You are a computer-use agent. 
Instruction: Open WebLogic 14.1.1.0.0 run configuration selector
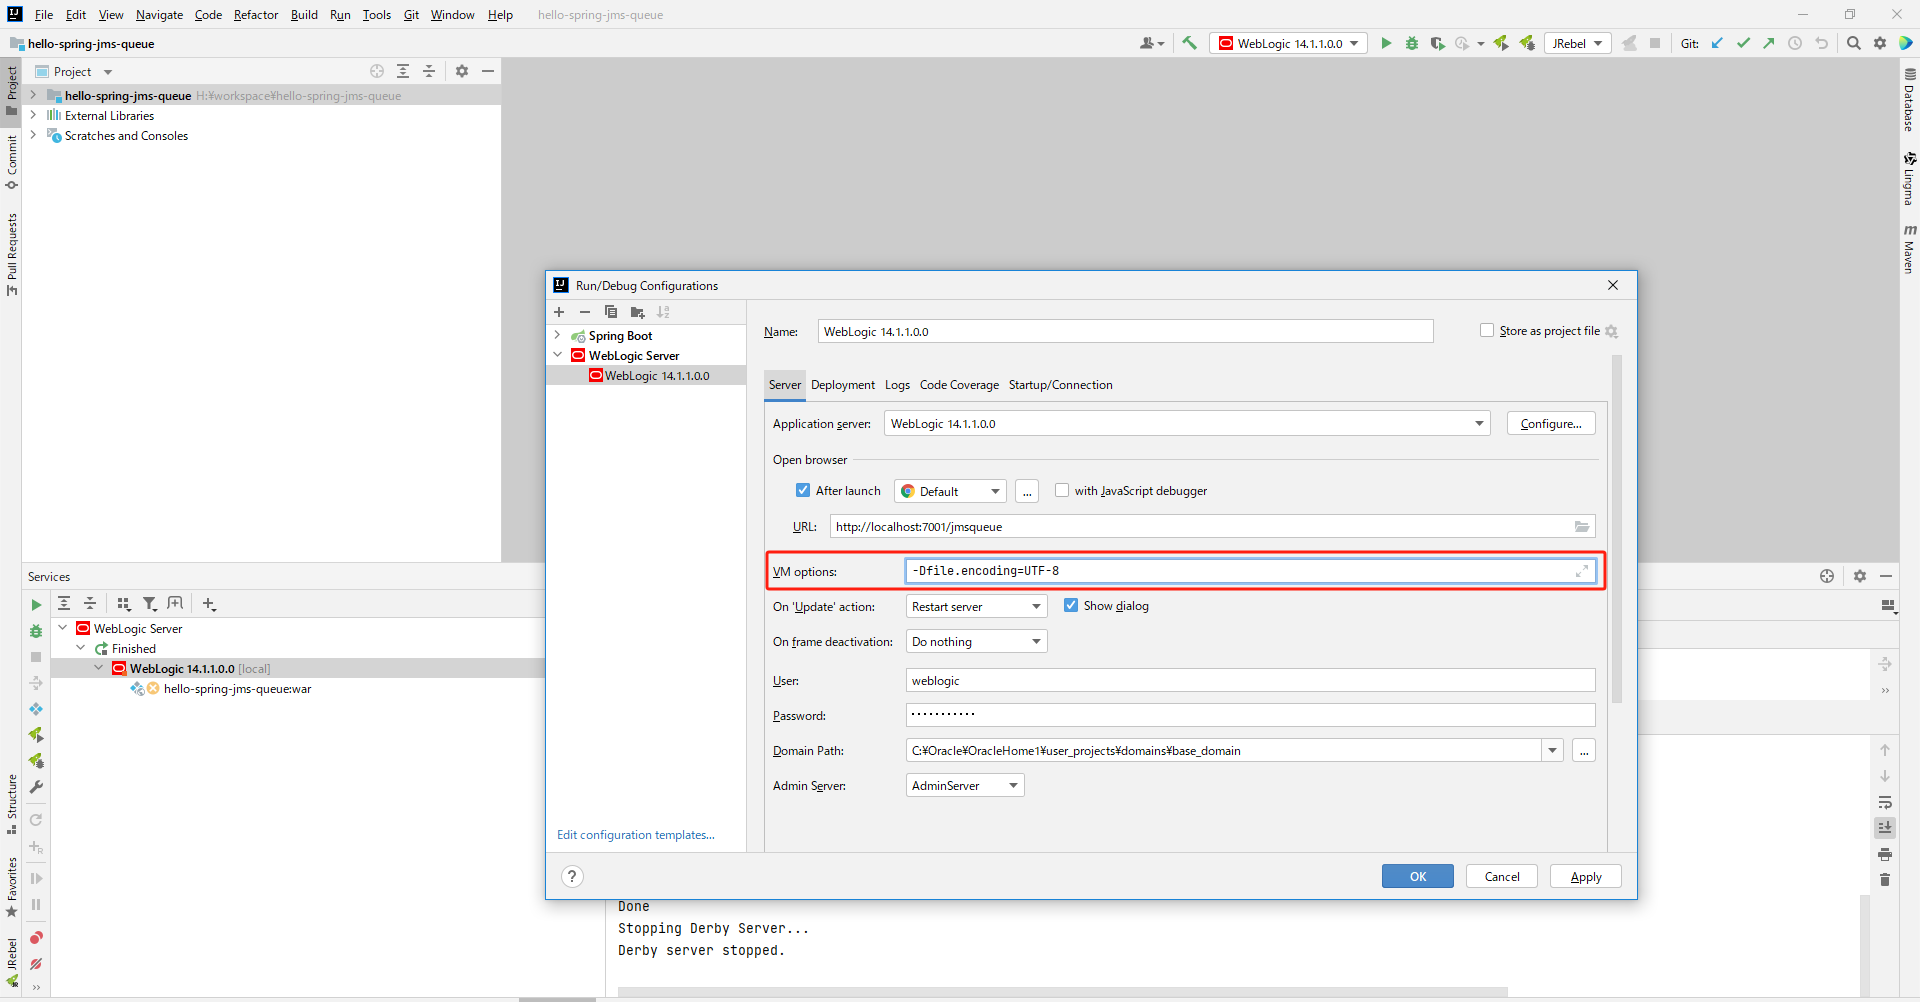1288,43
